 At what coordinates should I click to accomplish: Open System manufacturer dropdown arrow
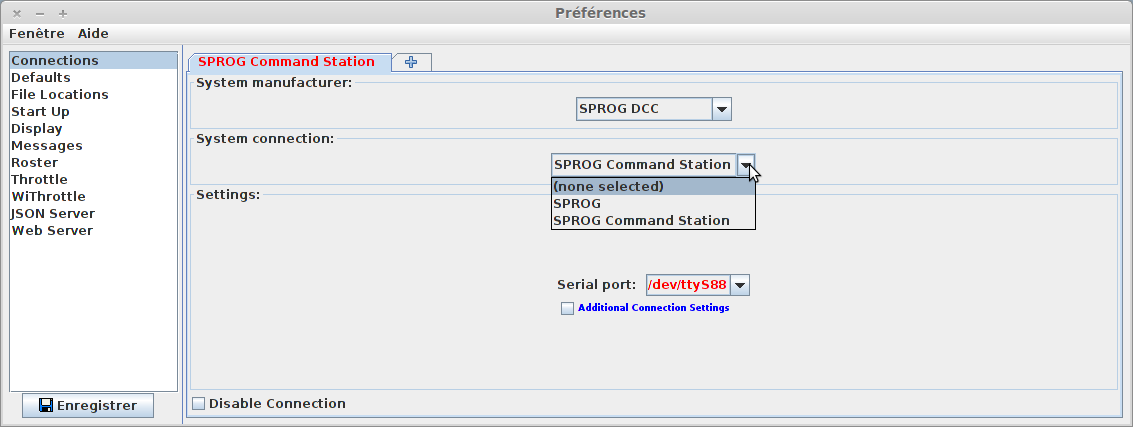tap(722, 110)
